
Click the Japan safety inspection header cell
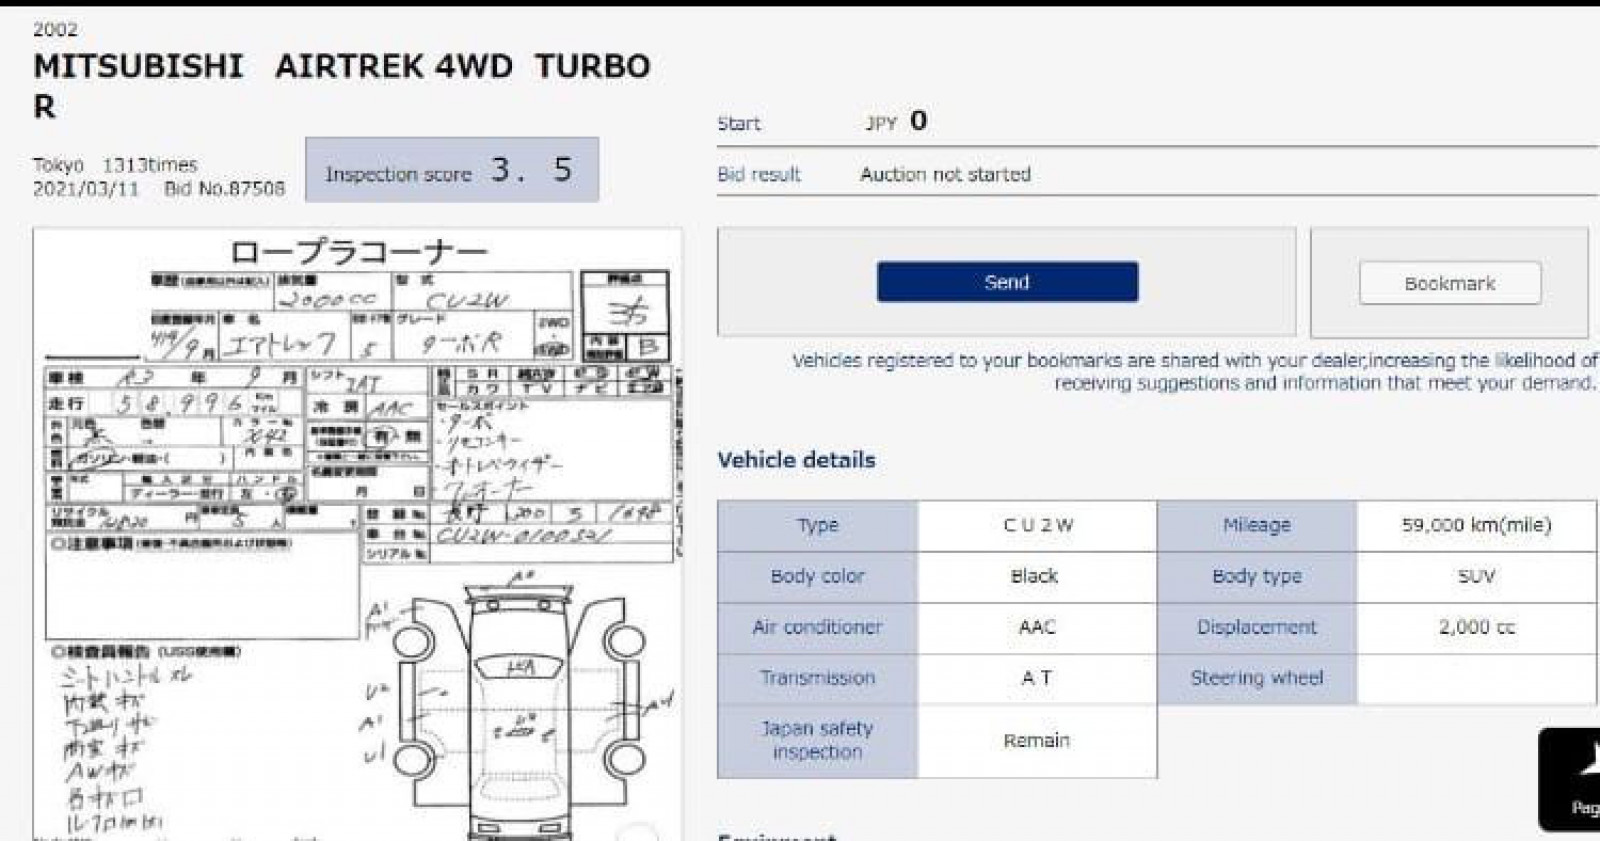pos(818,741)
